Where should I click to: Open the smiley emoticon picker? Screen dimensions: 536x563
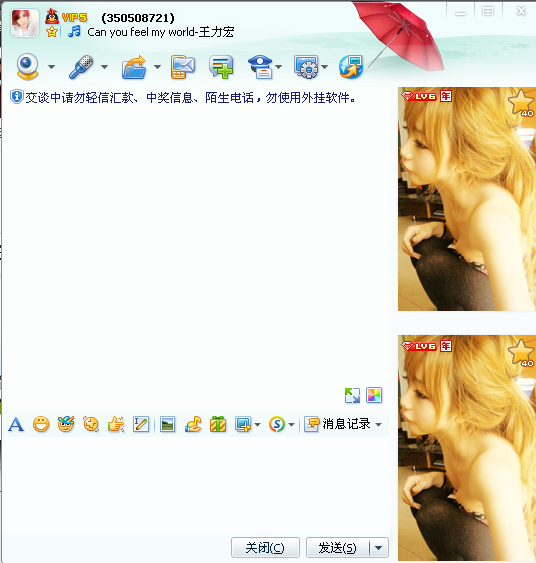coord(41,424)
